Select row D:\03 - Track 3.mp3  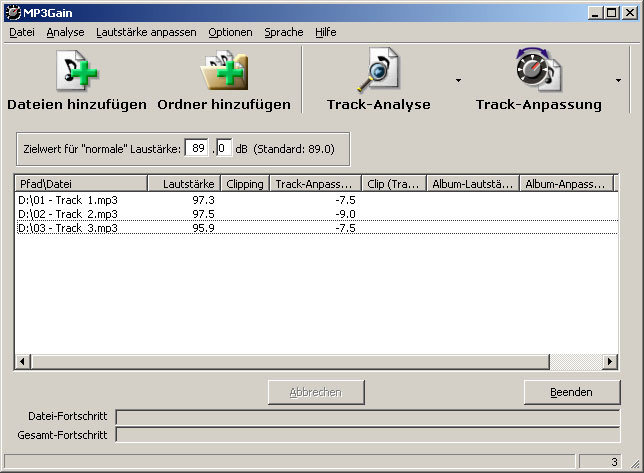(317, 228)
